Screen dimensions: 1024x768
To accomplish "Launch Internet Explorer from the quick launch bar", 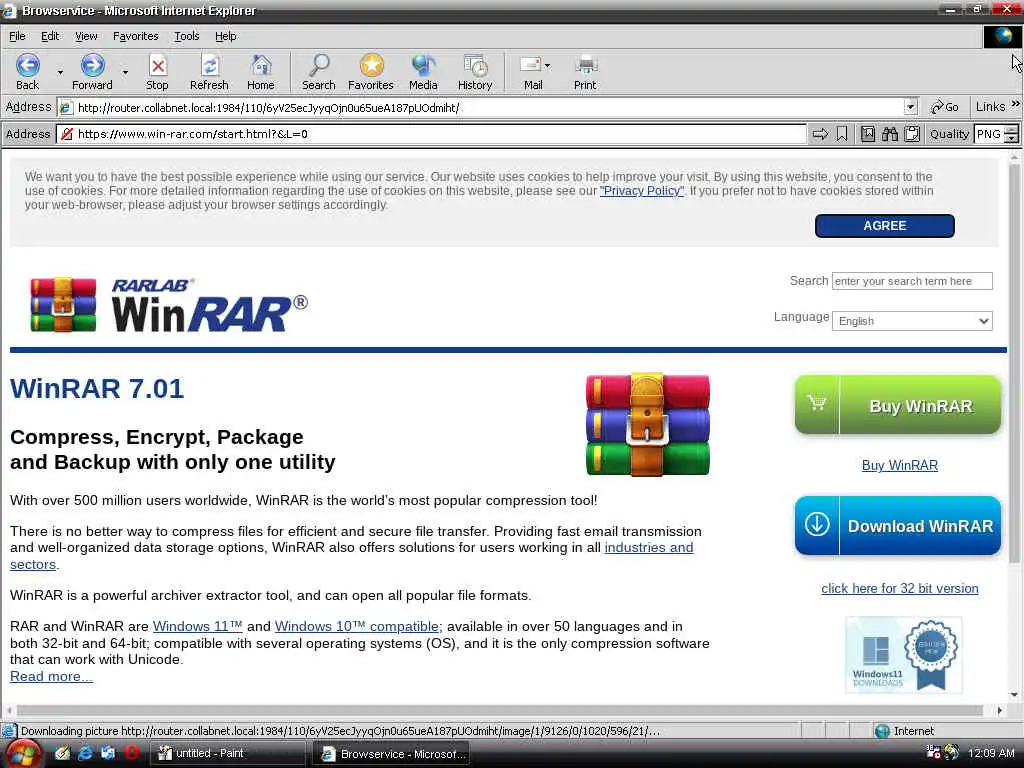I will [86, 753].
